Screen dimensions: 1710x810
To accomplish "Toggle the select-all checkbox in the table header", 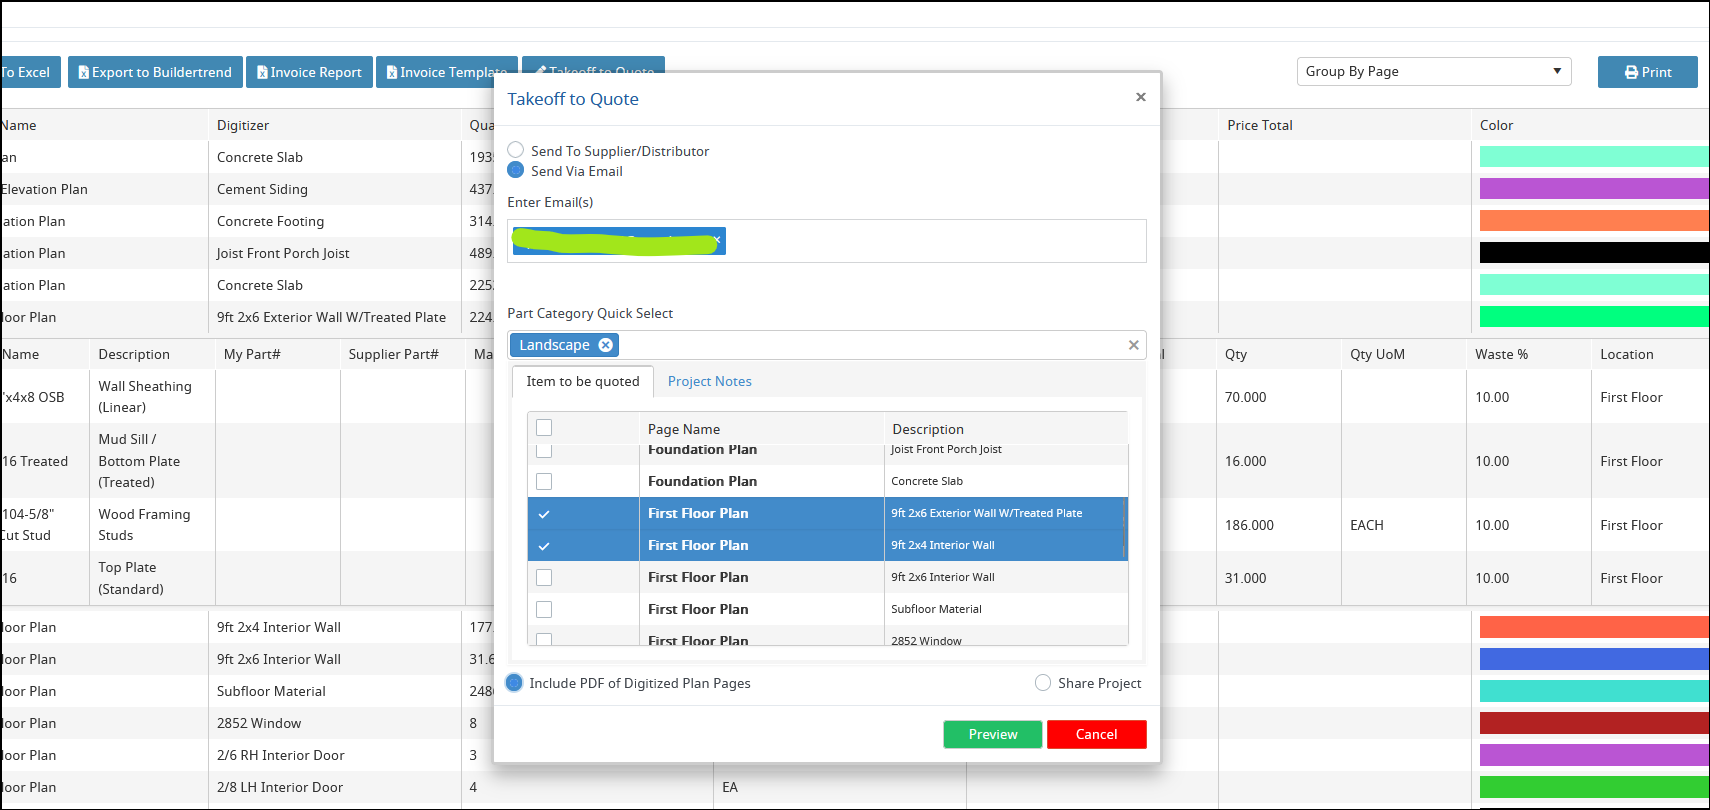I will (544, 427).
